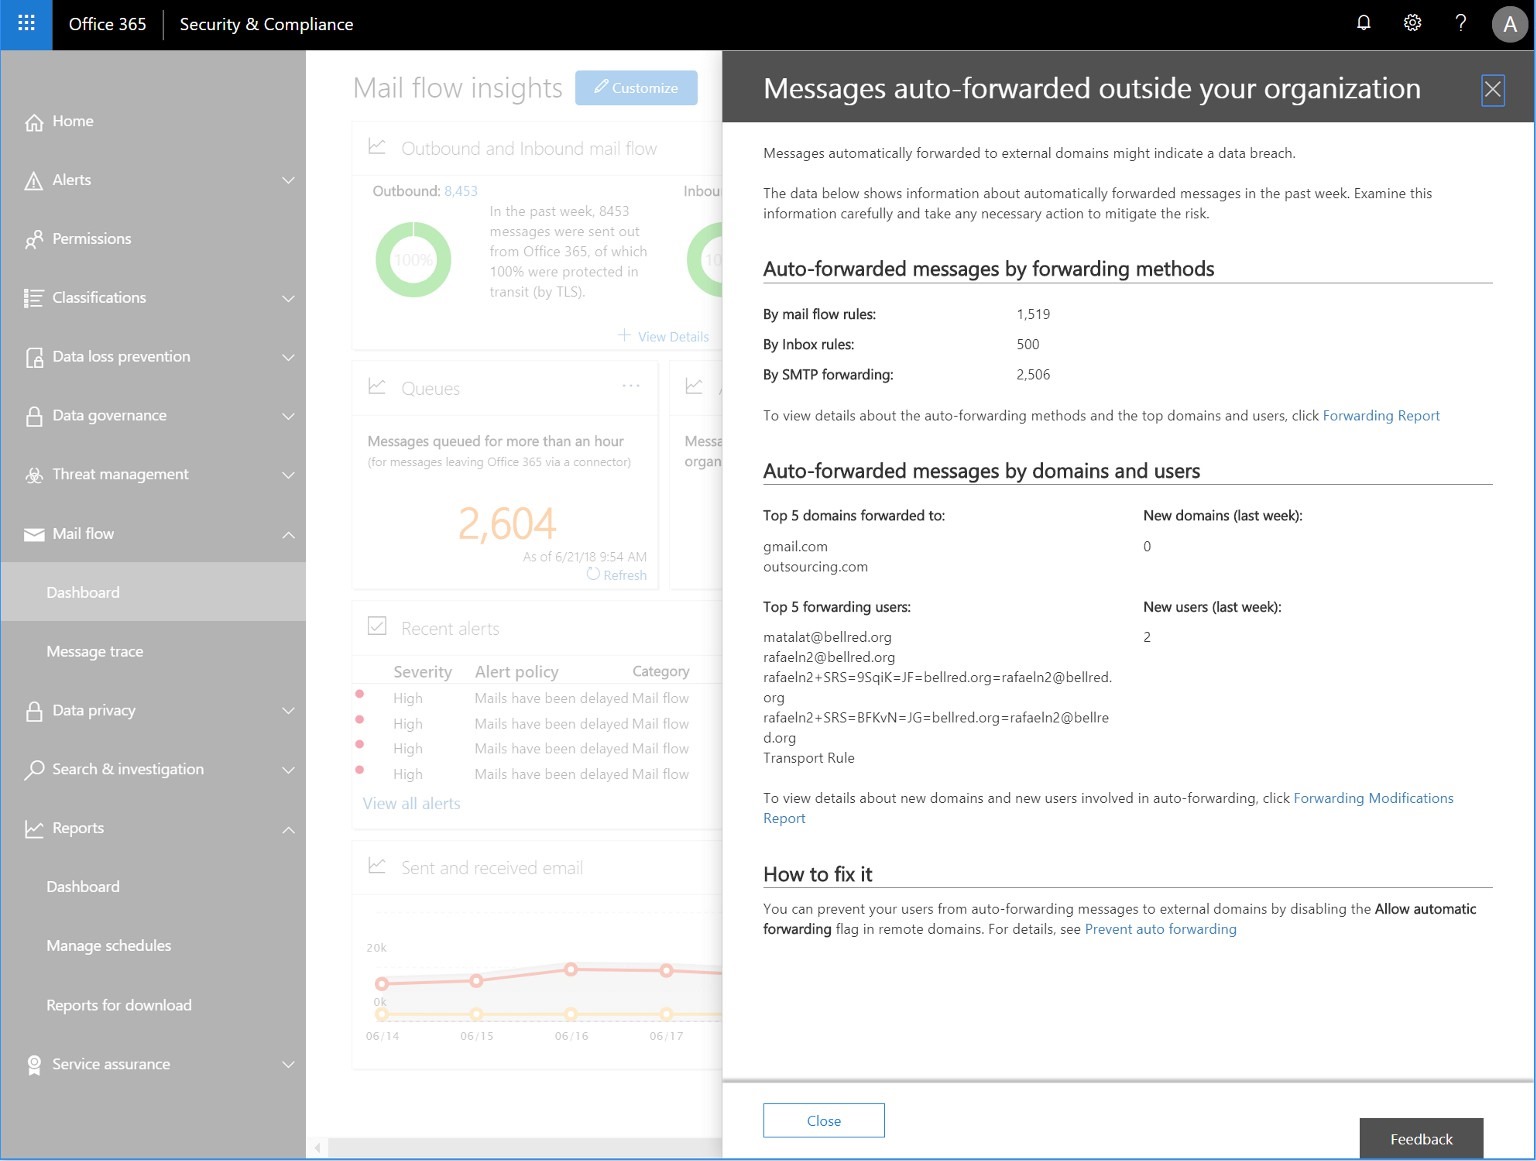Click the checkbox icon beside Recent alerts
The height and width of the screenshot is (1161, 1536).
377,627
